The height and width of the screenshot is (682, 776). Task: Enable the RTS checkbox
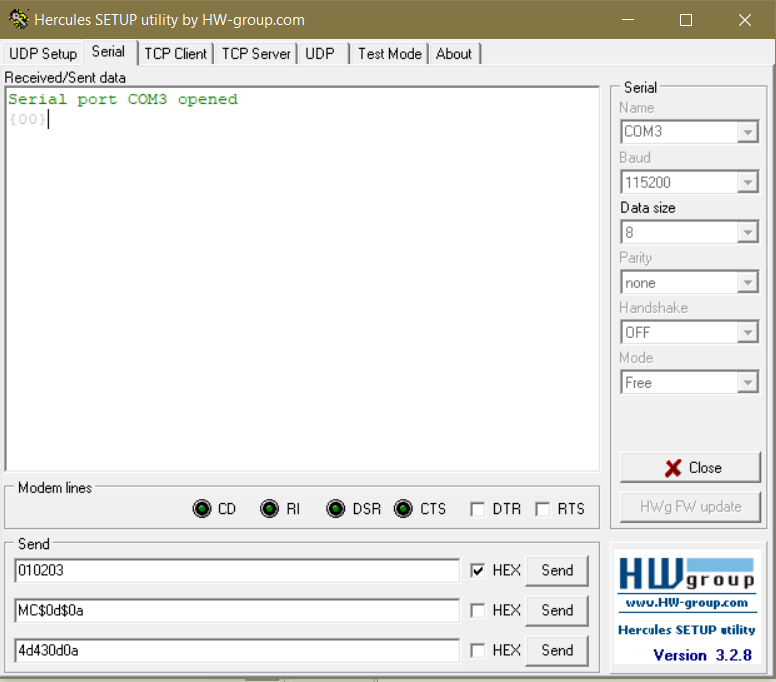[x=542, y=509]
